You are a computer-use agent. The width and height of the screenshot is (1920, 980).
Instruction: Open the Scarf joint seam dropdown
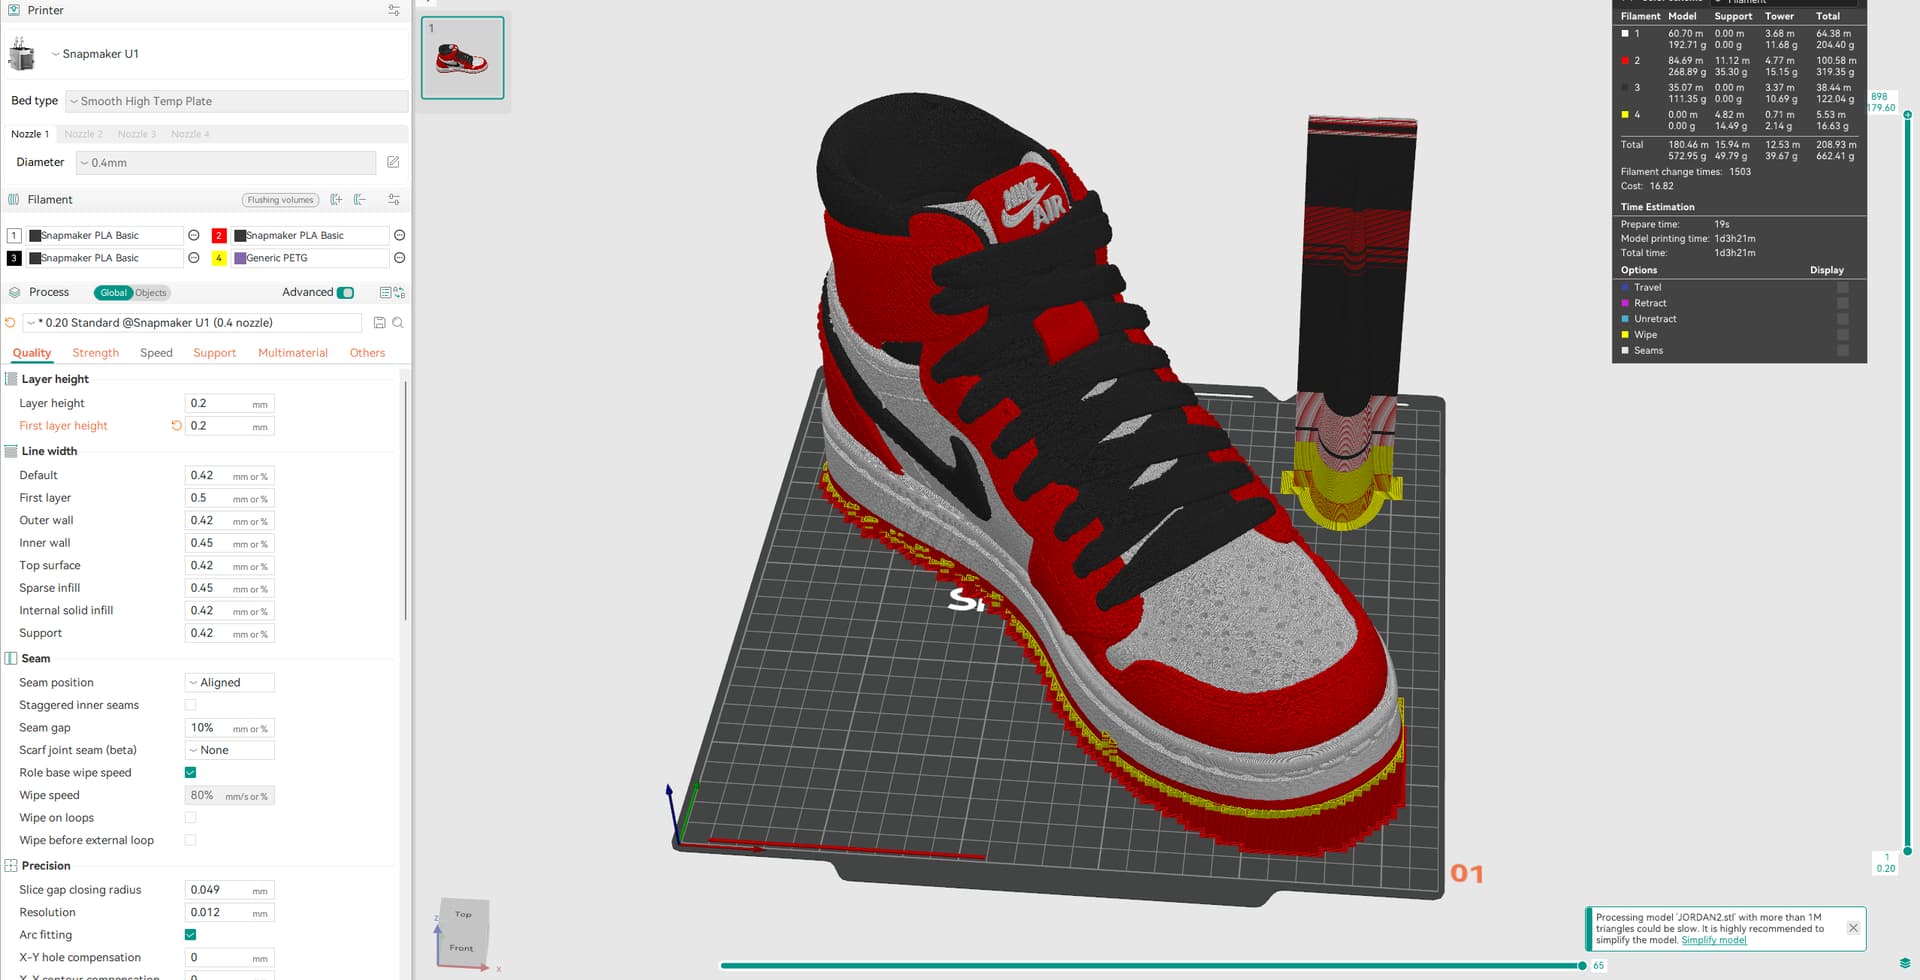(x=230, y=750)
